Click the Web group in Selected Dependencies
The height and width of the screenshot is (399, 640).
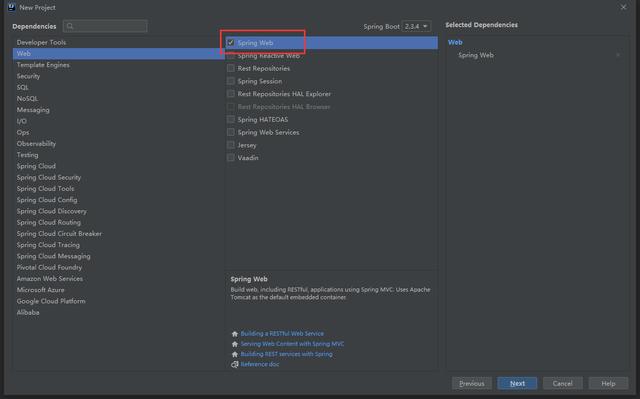point(455,42)
